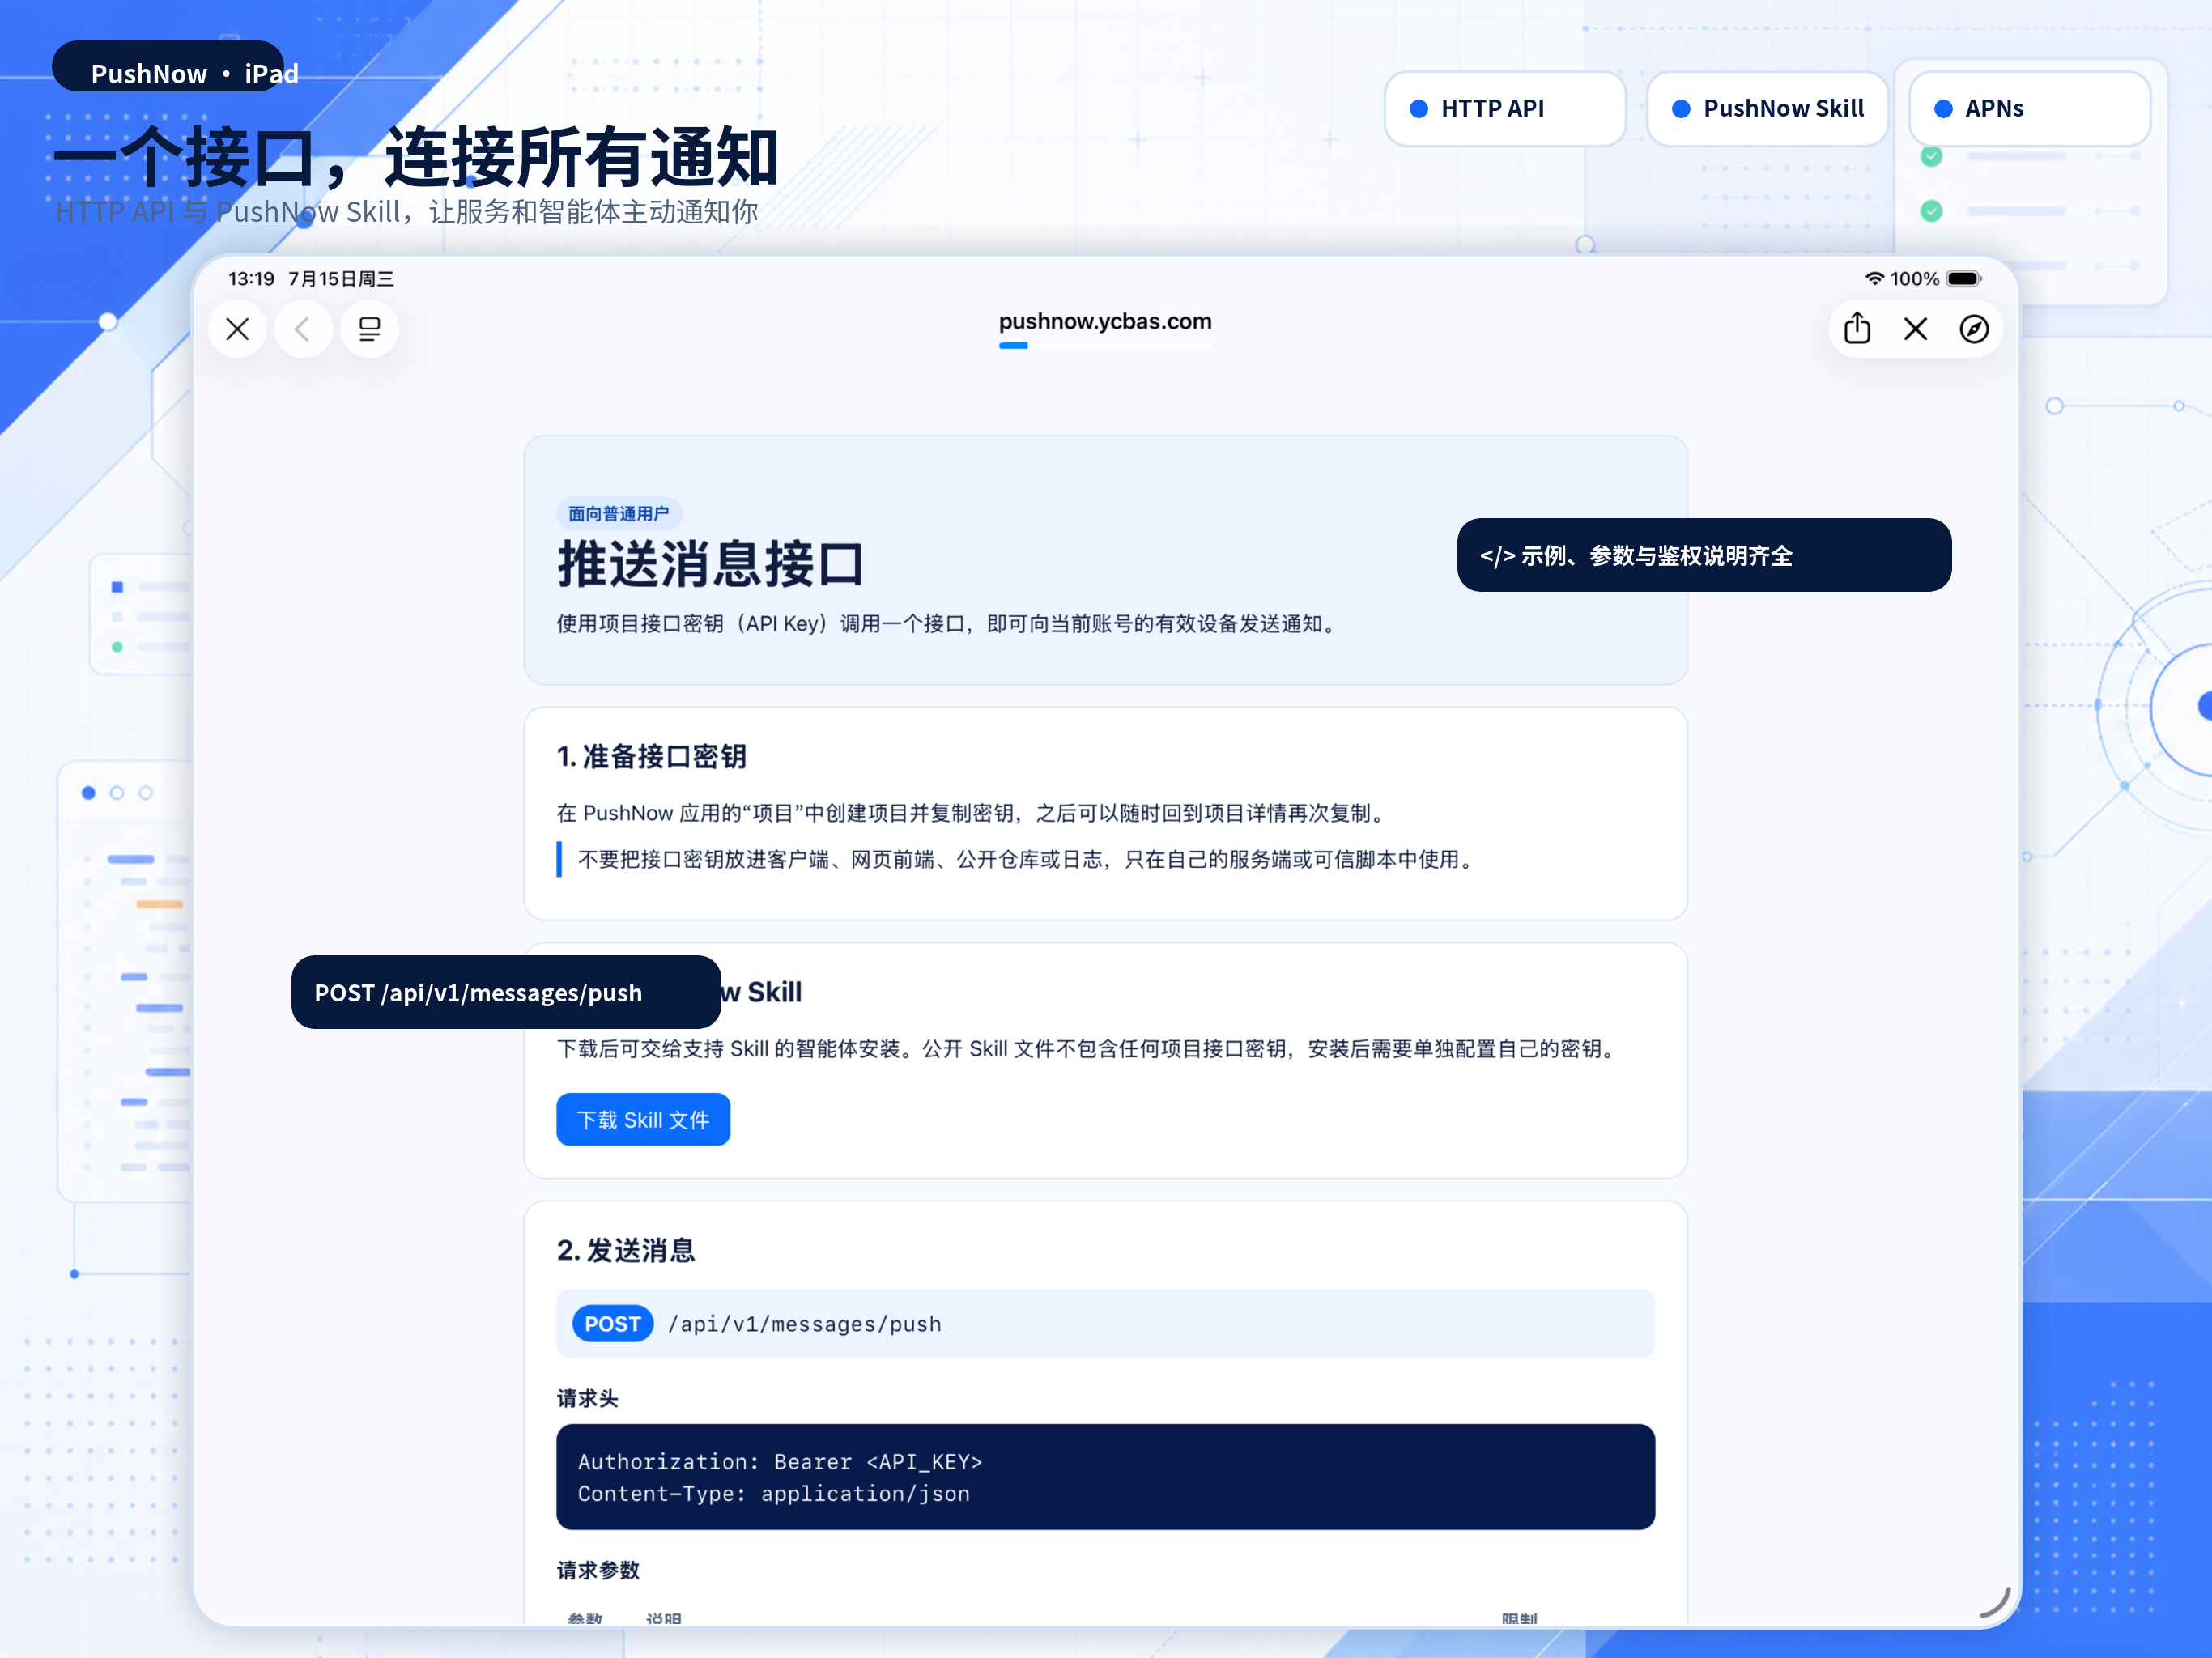Click the PushNow • iPad badge
This screenshot has width=2212, height=1658.
[x=168, y=66]
